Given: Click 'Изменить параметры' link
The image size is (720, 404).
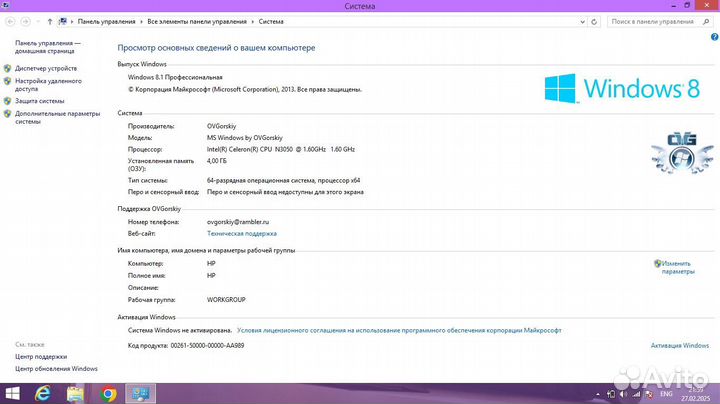Looking at the screenshot, I should [678, 268].
